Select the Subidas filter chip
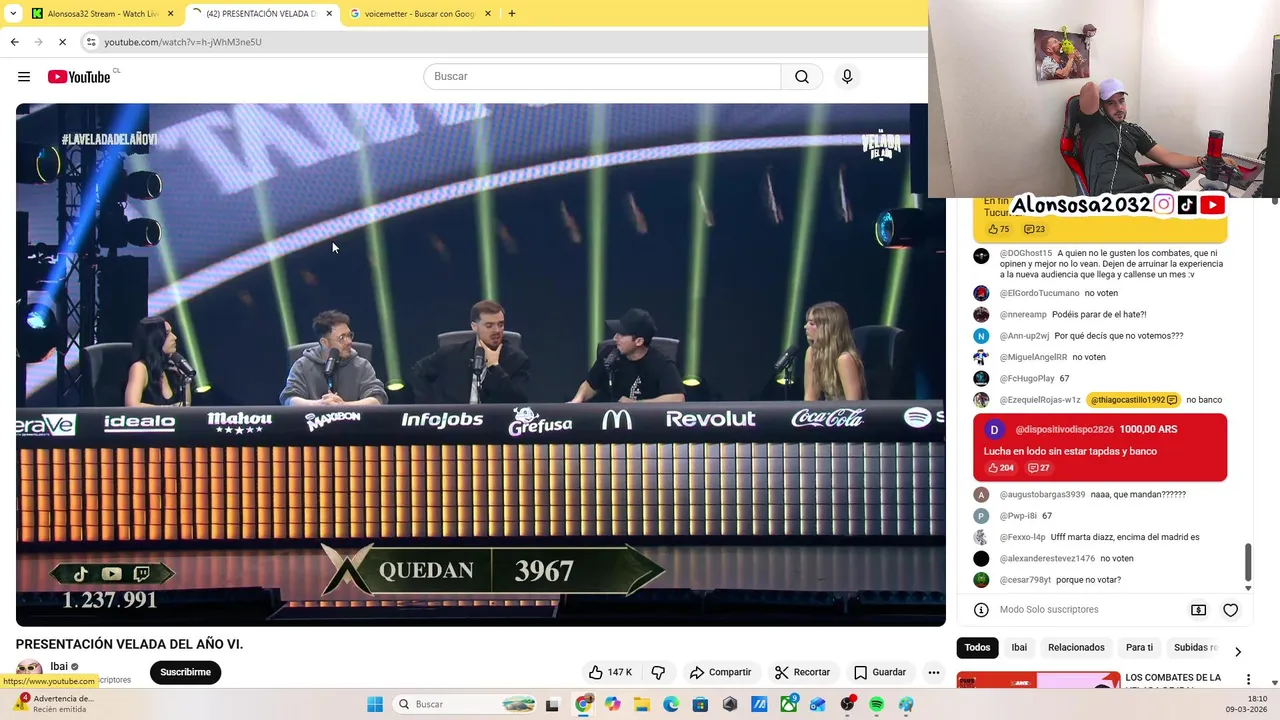This screenshot has height=720, width=1280. coord(1195,647)
